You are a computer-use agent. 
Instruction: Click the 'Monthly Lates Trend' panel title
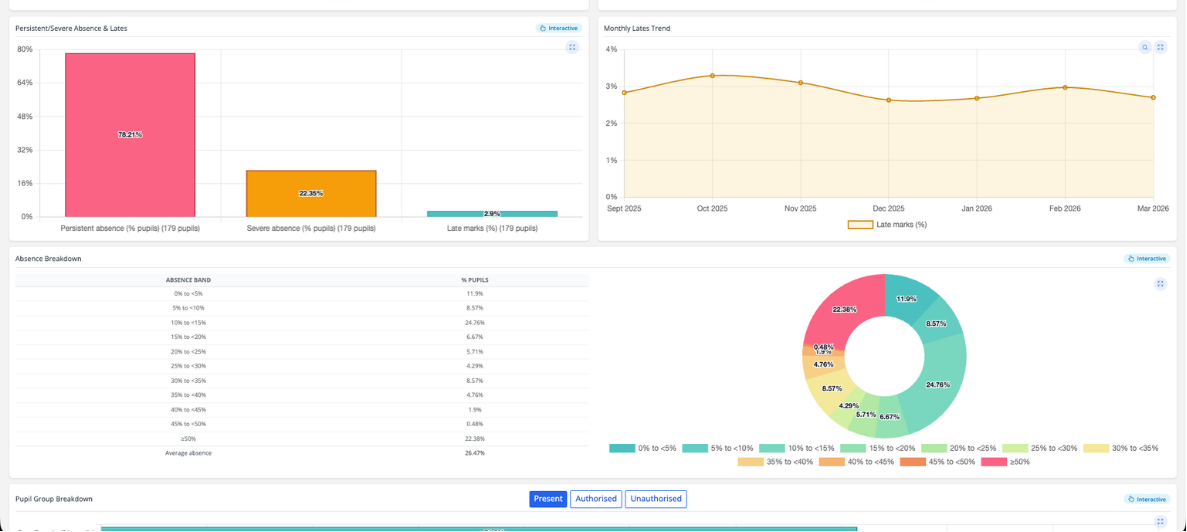coord(637,28)
